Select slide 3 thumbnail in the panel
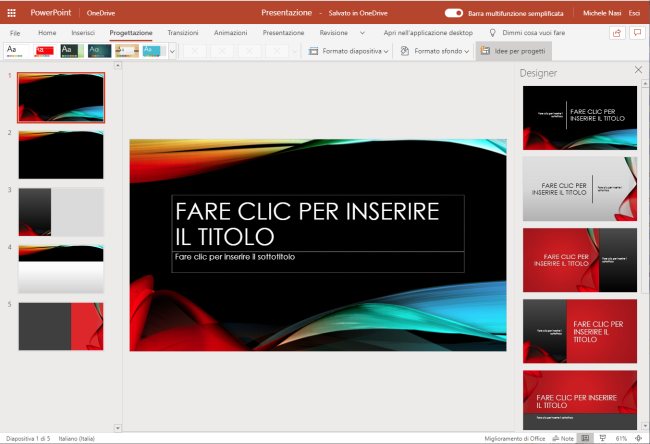The height and width of the screenshot is (444, 650). pyautogui.click(x=60, y=211)
